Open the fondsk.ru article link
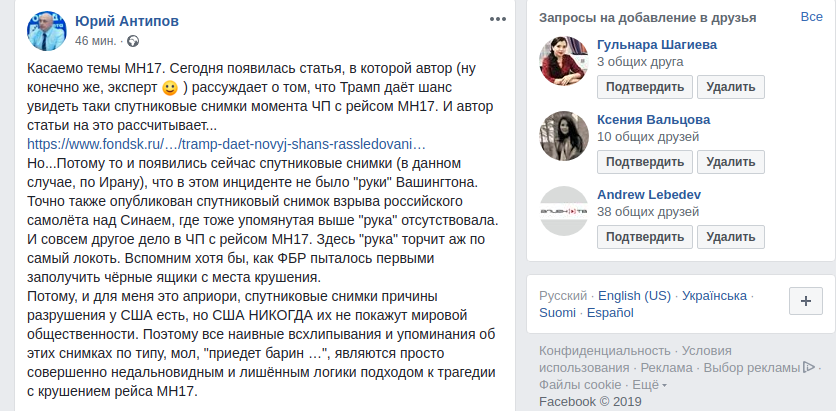Viewport: 836px width, 411px height. (225, 144)
